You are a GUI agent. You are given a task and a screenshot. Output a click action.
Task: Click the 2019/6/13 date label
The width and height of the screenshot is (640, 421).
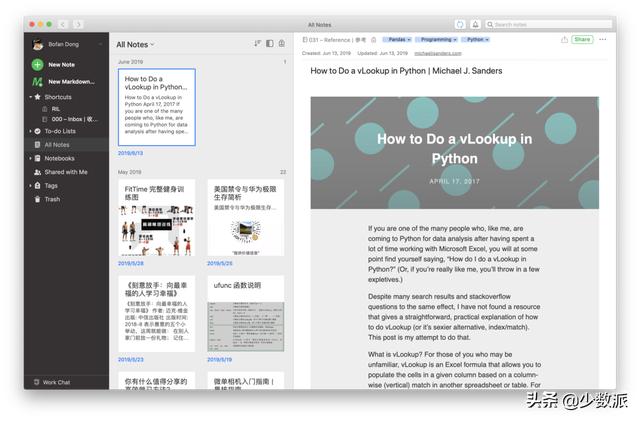(131, 153)
